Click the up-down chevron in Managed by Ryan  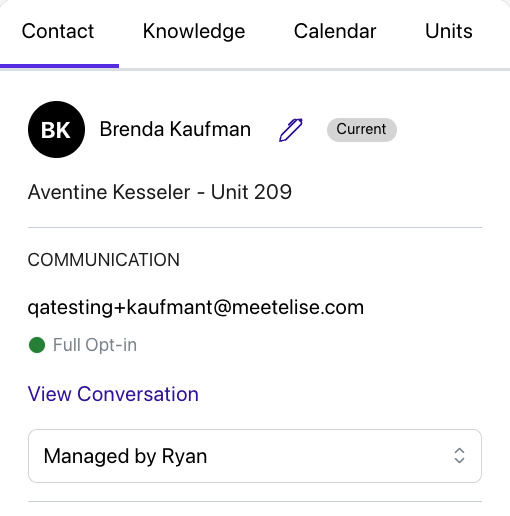[x=459, y=456]
